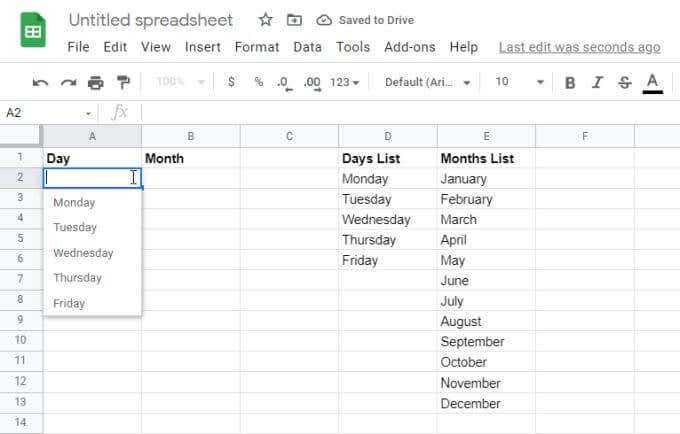Viewport: 680px width, 434px height.
Task: Click the print icon
Action: click(96, 83)
